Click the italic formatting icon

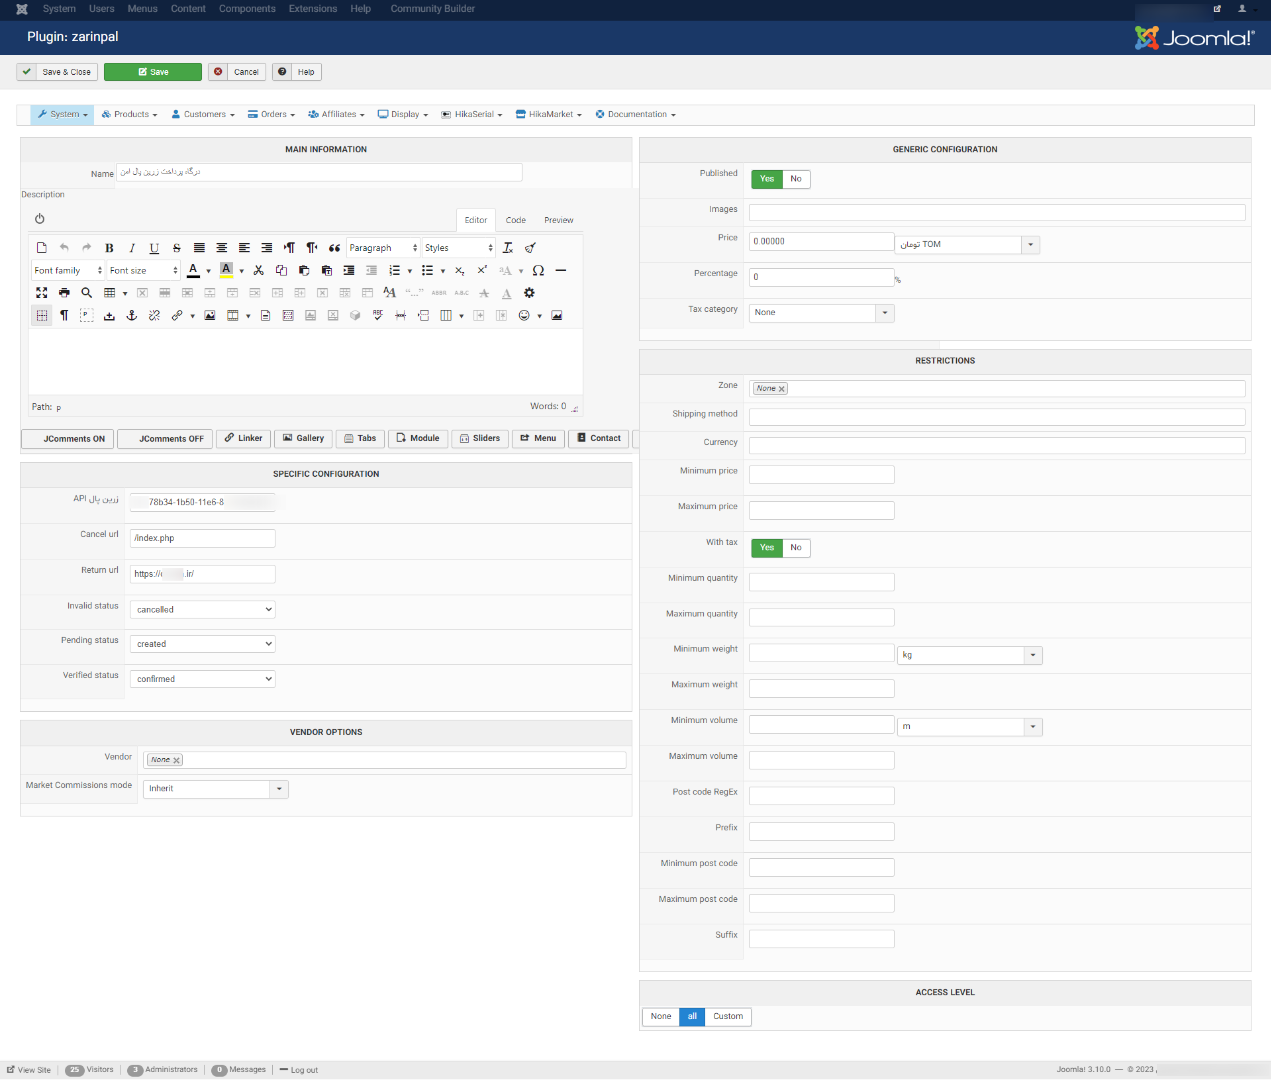[132, 248]
